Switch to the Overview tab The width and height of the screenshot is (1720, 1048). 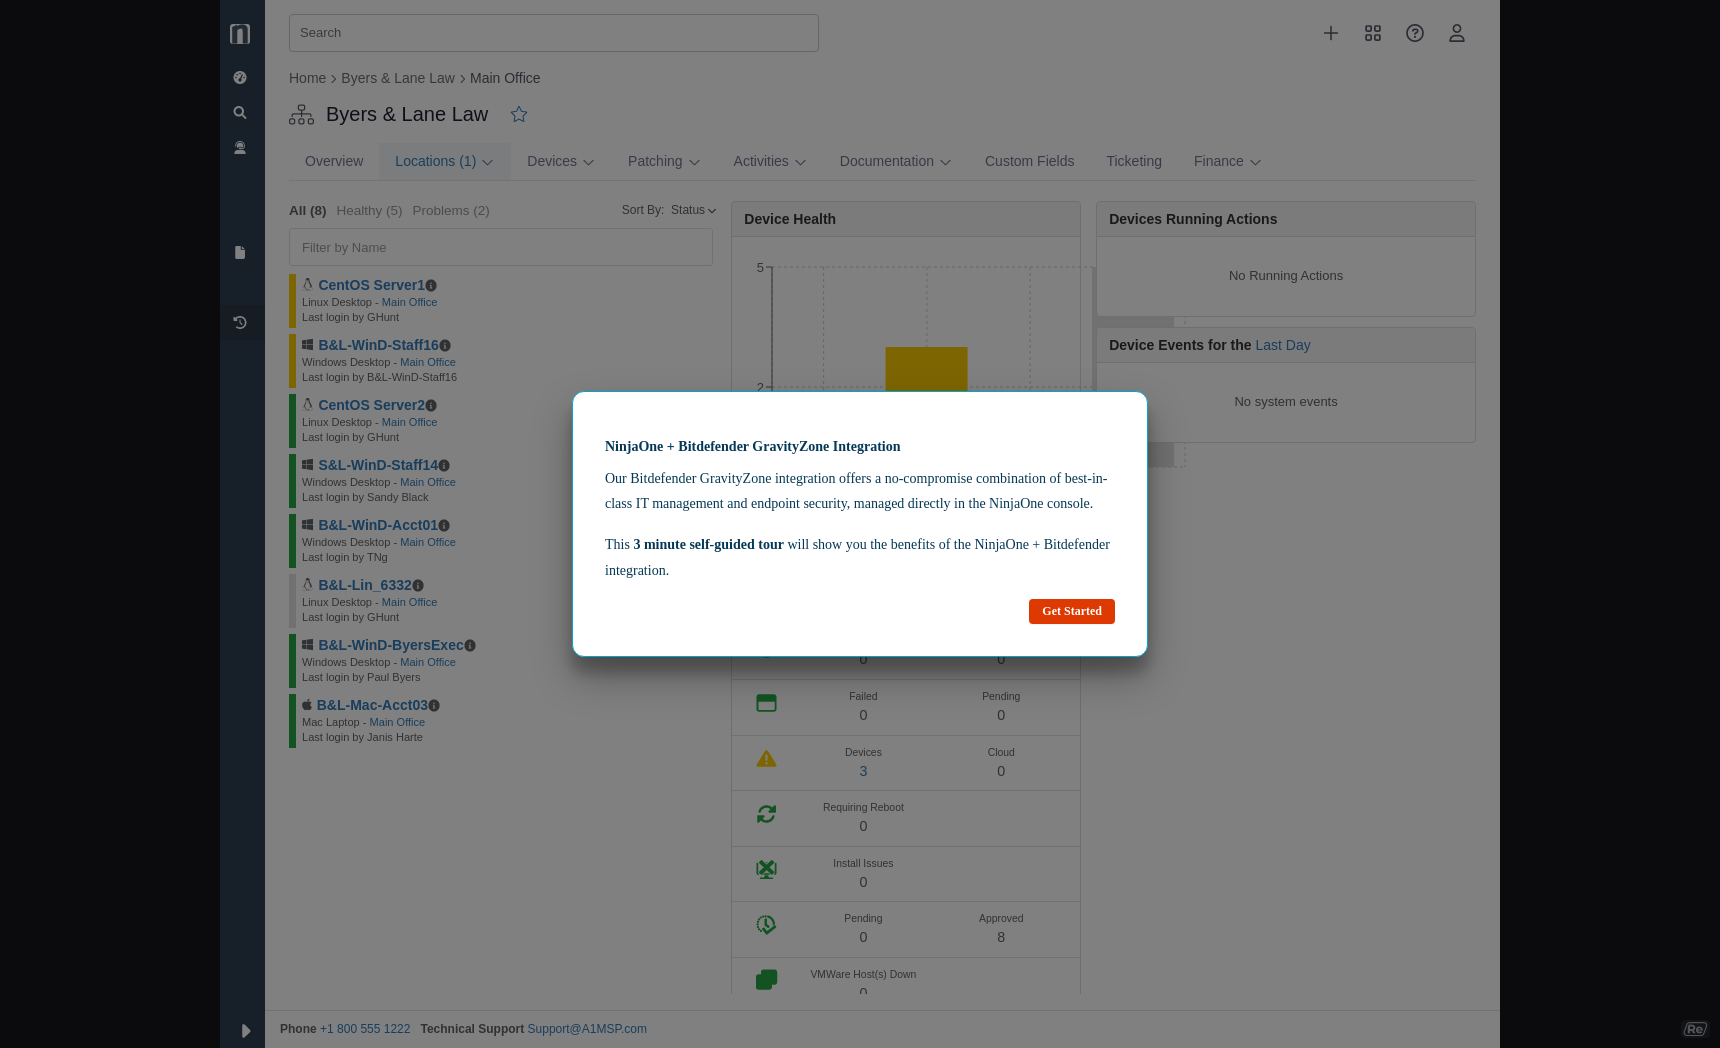(334, 161)
